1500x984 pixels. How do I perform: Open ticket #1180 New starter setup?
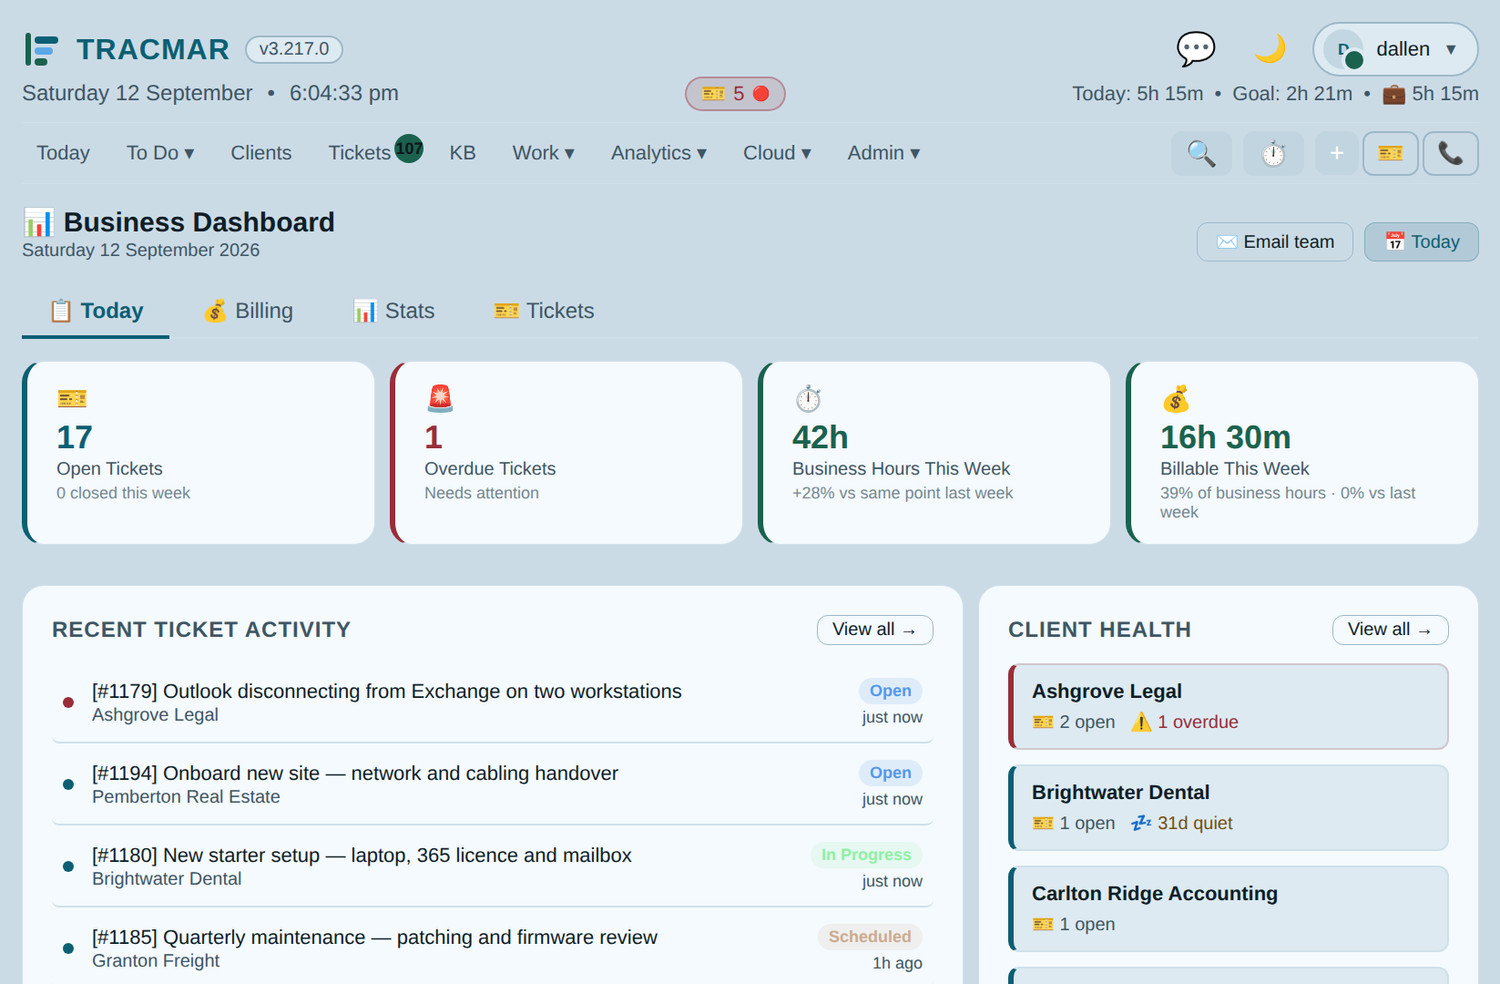click(x=492, y=866)
